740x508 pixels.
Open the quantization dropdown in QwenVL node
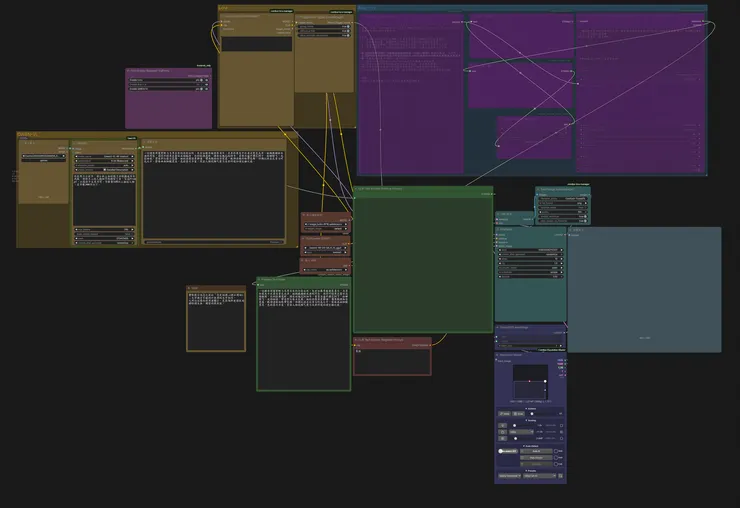[x=104, y=161]
